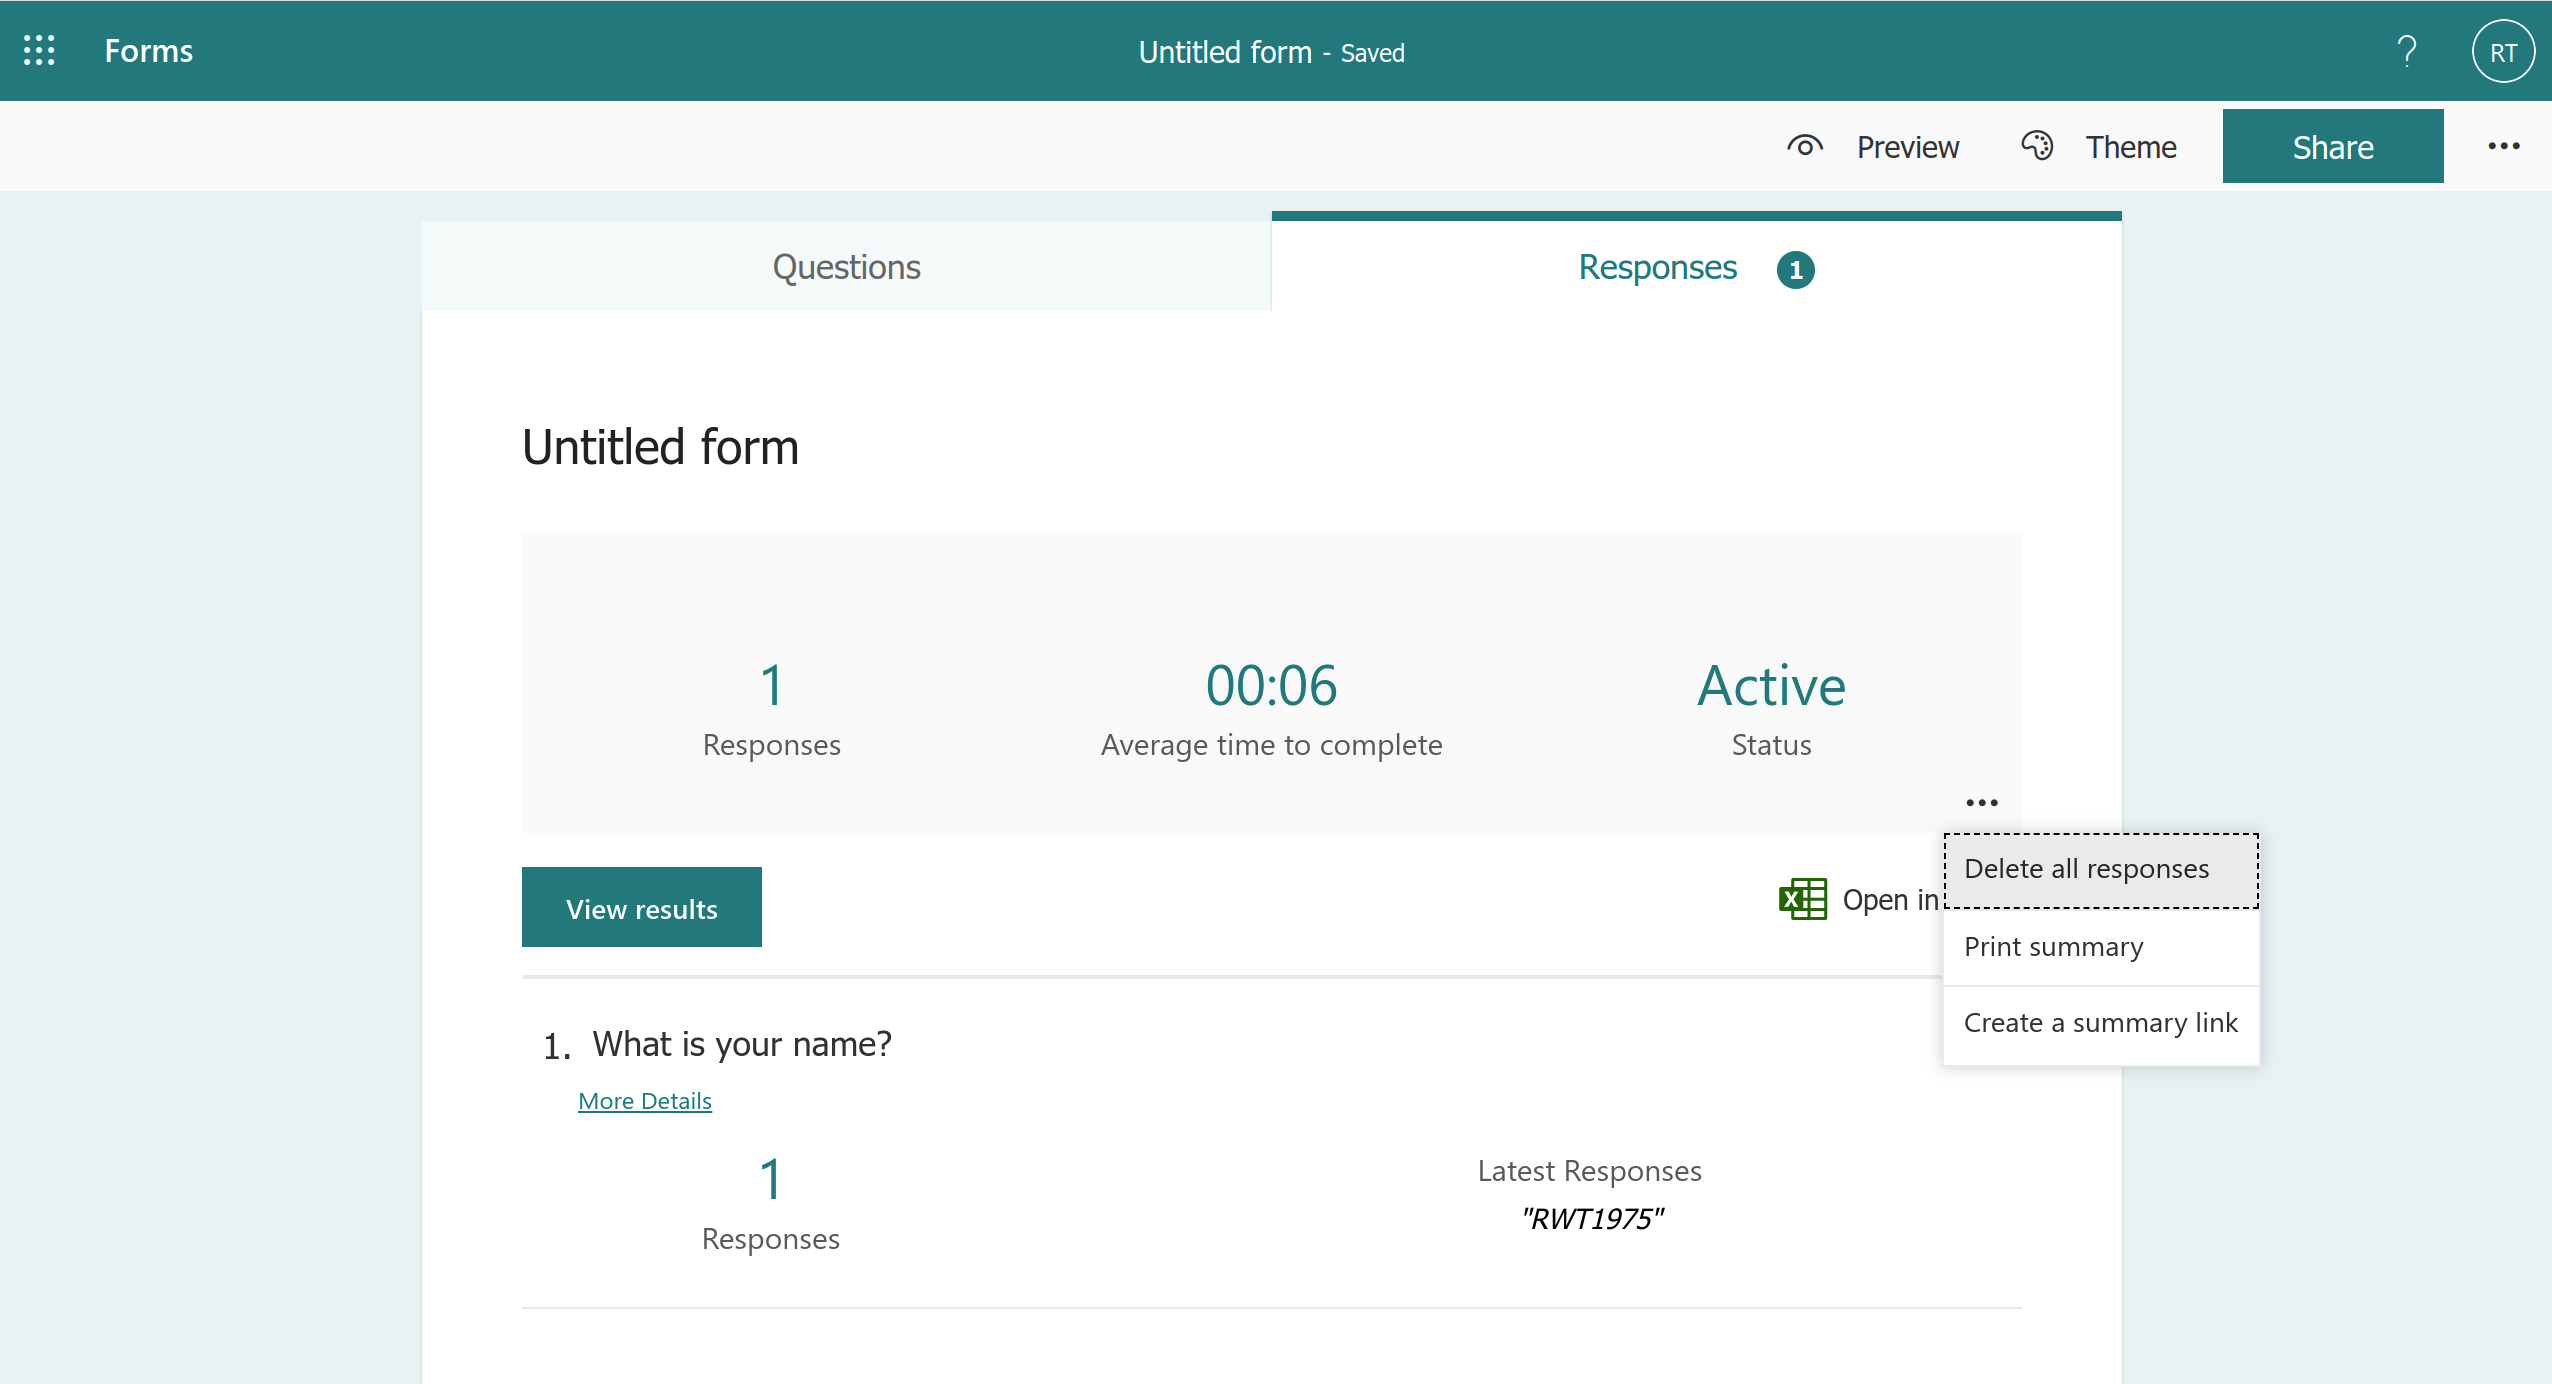Click the Excel icon beside Open in
Image resolution: width=2552 pixels, height=1384 pixels.
tap(1802, 899)
